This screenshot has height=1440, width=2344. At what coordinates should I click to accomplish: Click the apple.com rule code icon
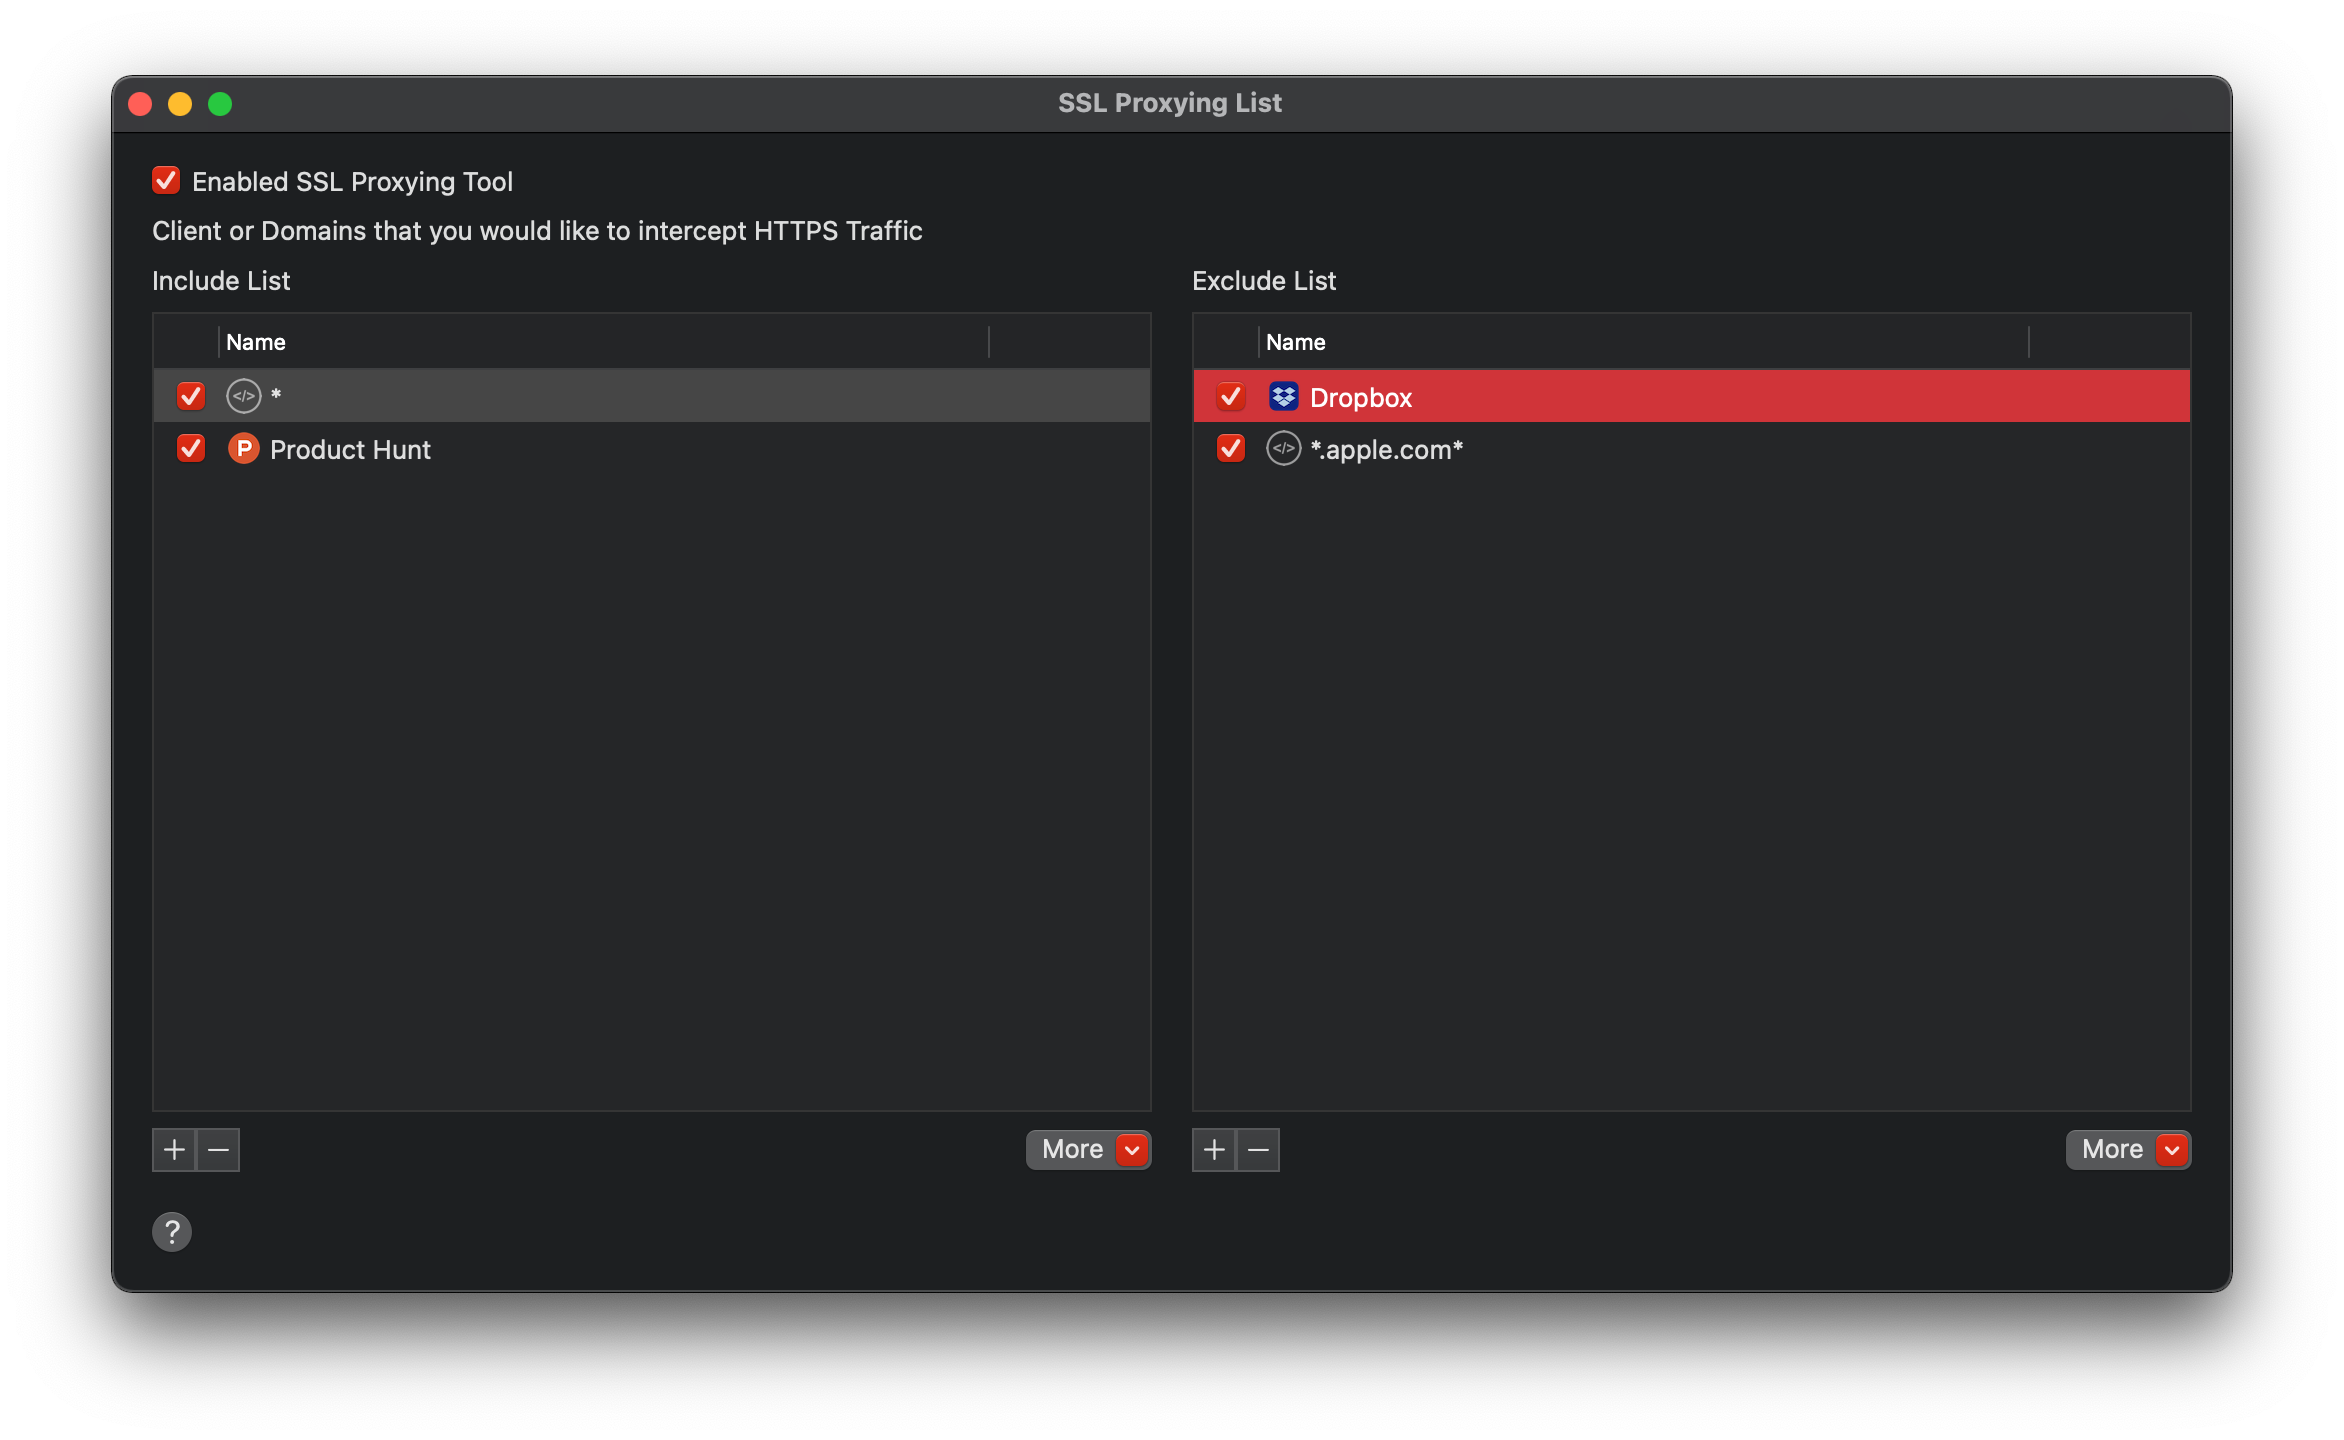point(1283,449)
